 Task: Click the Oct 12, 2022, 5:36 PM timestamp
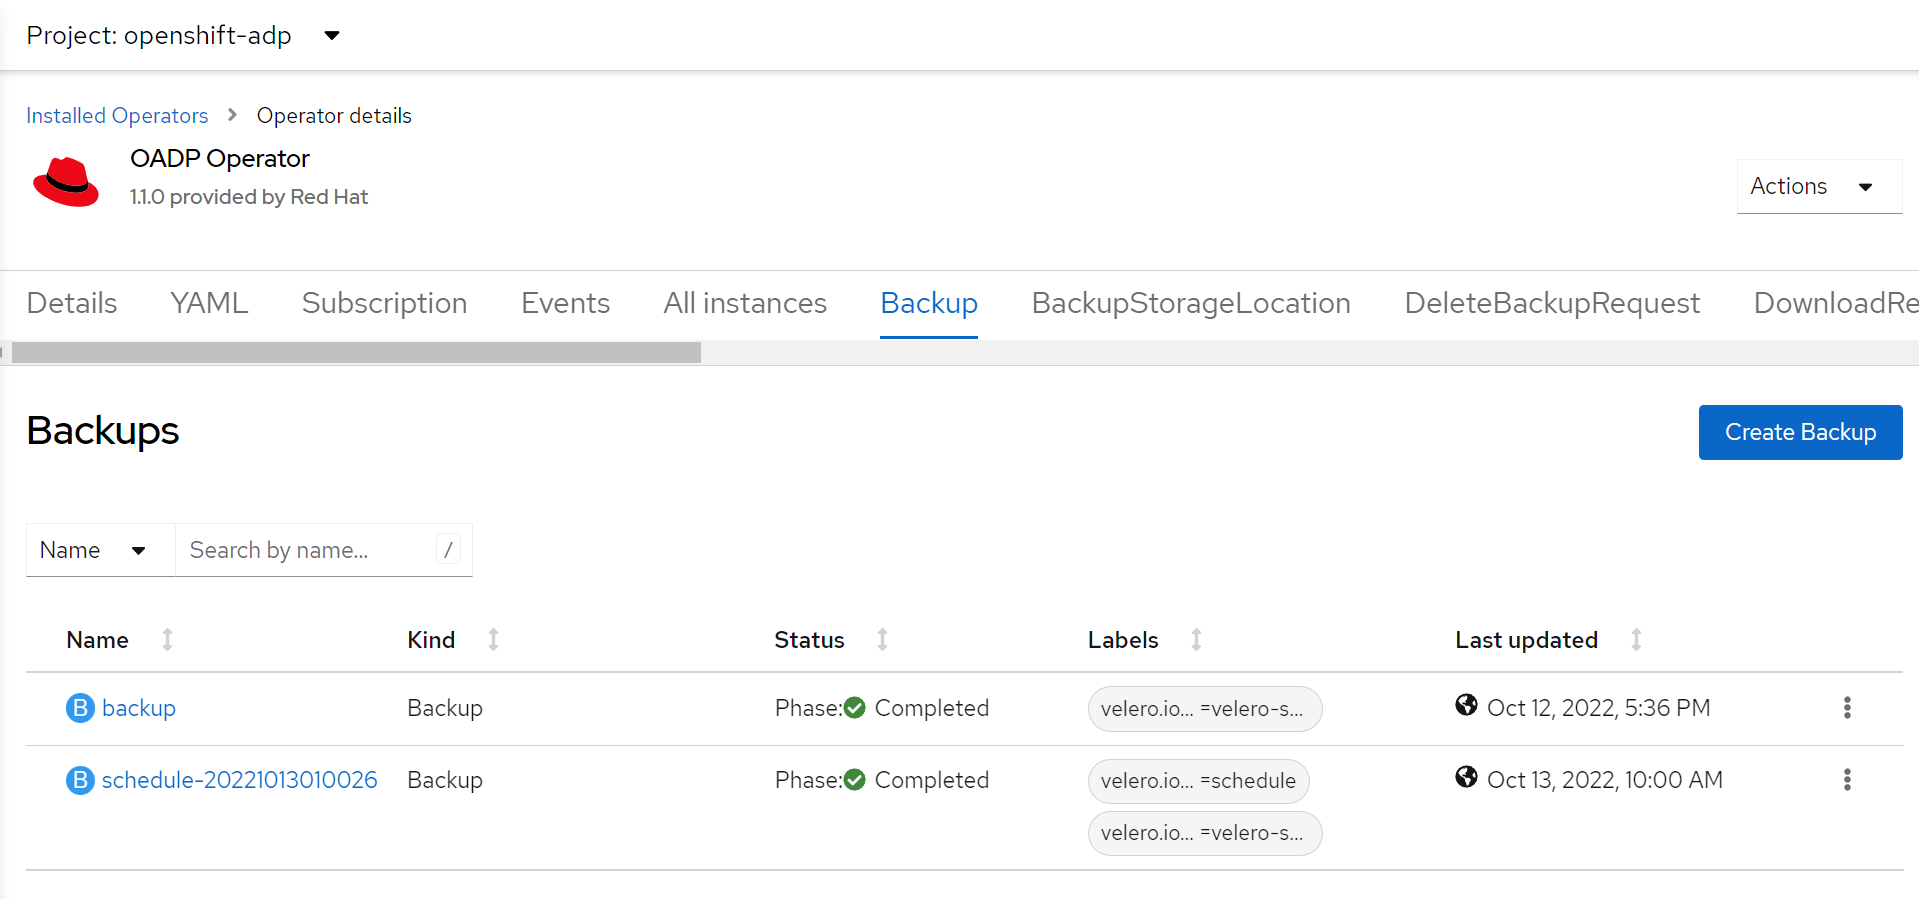pyautogui.click(x=1598, y=708)
